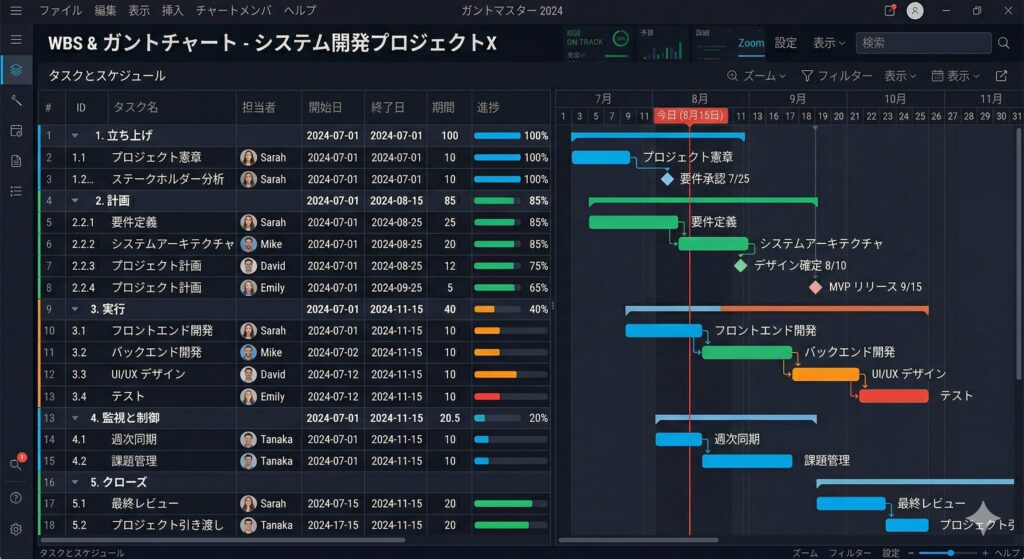
Task: Select the layers stack icon in sidebar
Action: click(16, 69)
